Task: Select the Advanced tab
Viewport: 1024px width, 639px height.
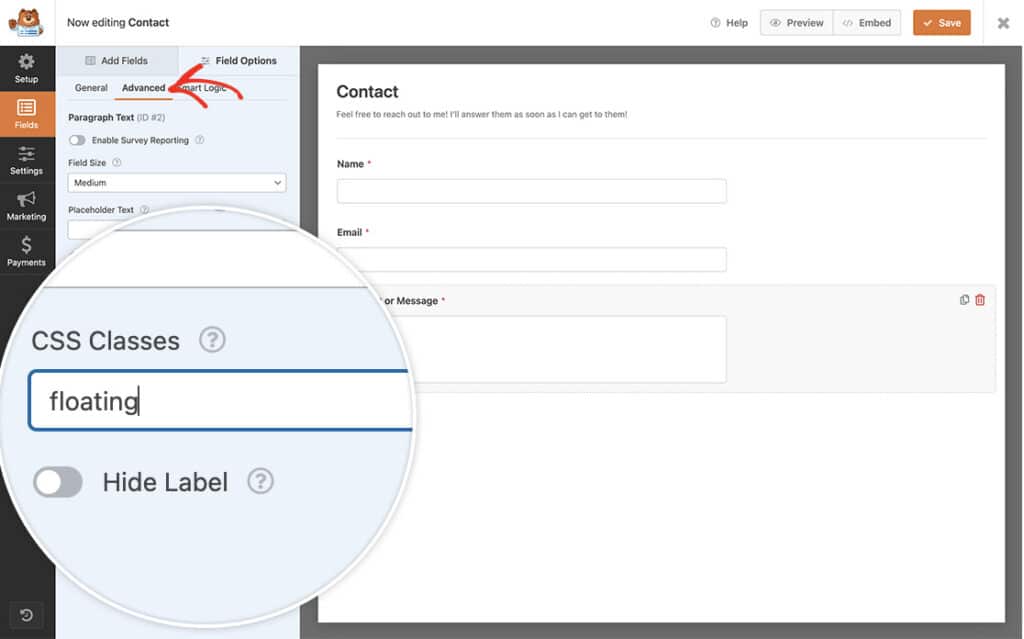Action: (144, 88)
